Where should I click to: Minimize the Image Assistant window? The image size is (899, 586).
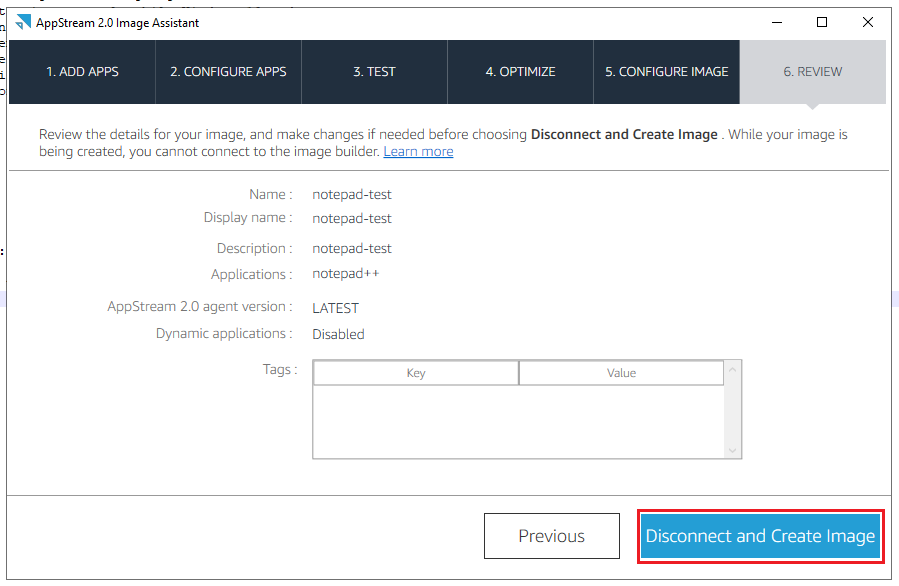point(777,22)
